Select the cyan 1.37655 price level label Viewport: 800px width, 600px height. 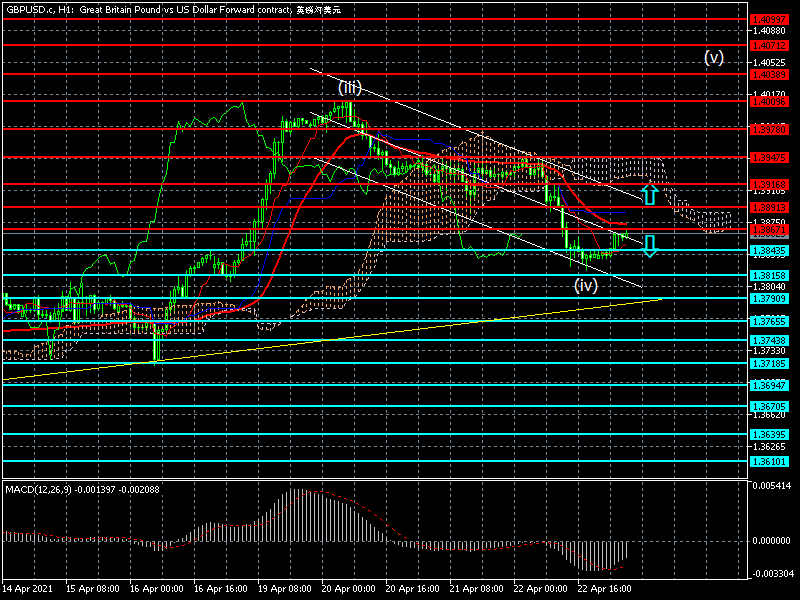[769, 321]
